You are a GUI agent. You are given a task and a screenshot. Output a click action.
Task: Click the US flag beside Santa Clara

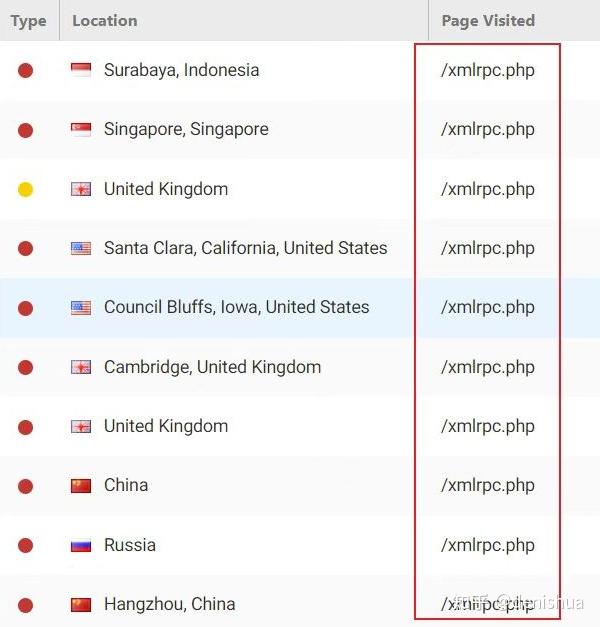point(81,248)
